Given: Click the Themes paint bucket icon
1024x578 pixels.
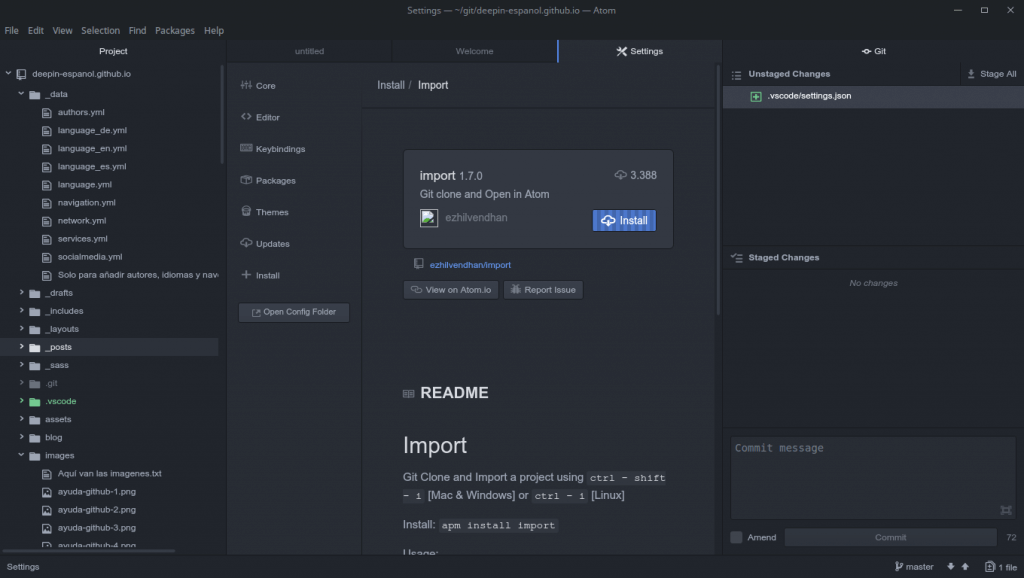Looking at the screenshot, I should [x=246, y=211].
